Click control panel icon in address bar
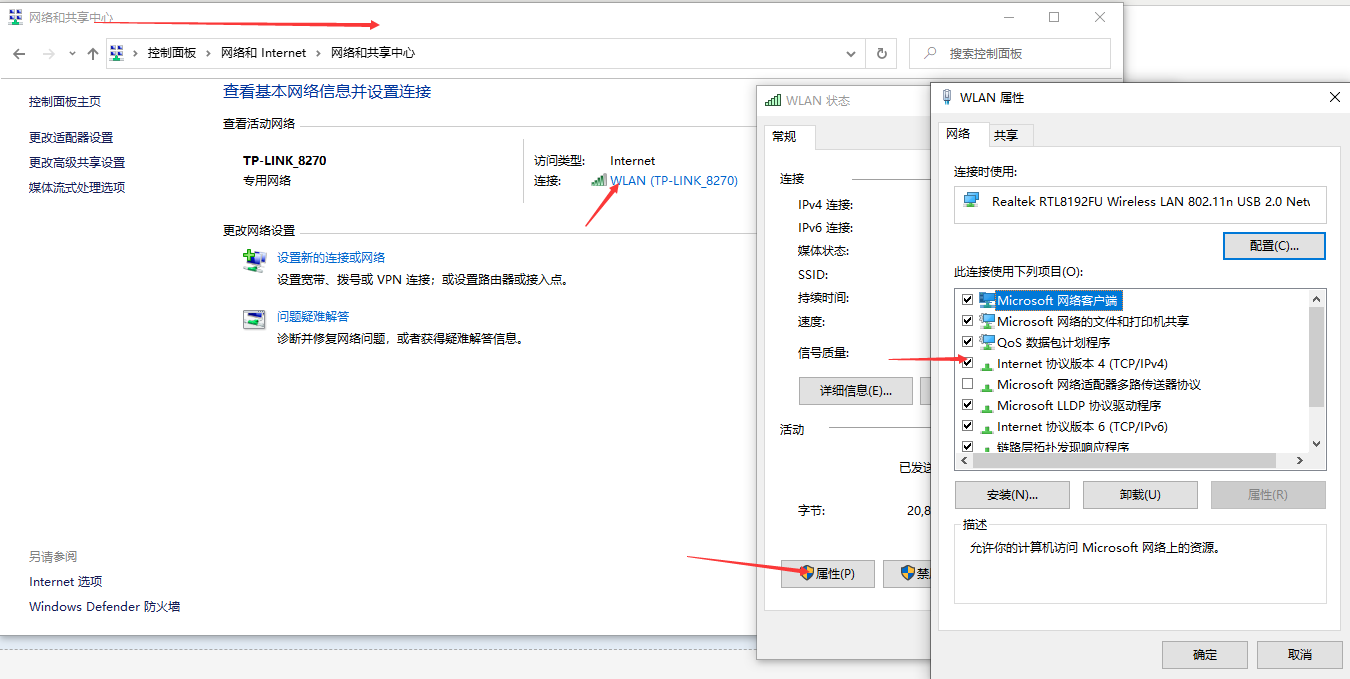The height and width of the screenshot is (679, 1350). (117, 53)
